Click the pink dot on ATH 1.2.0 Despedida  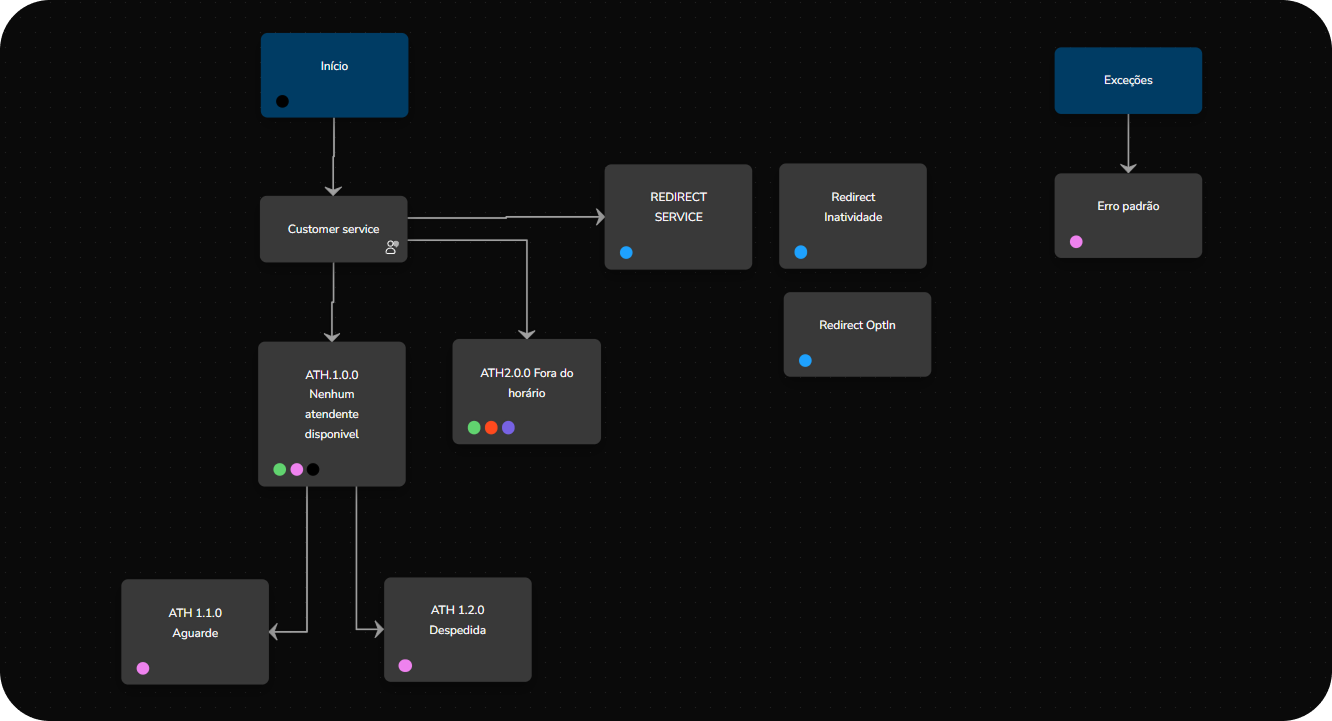(405, 665)
